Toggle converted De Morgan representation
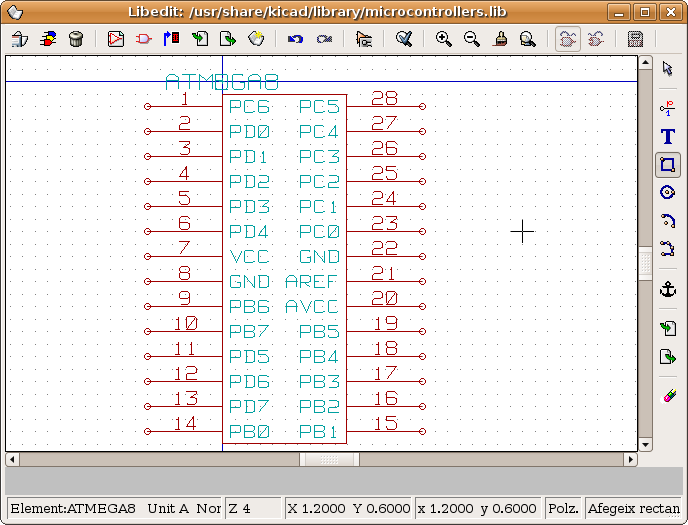The image size is (688, 525). [x=596, y=39]
